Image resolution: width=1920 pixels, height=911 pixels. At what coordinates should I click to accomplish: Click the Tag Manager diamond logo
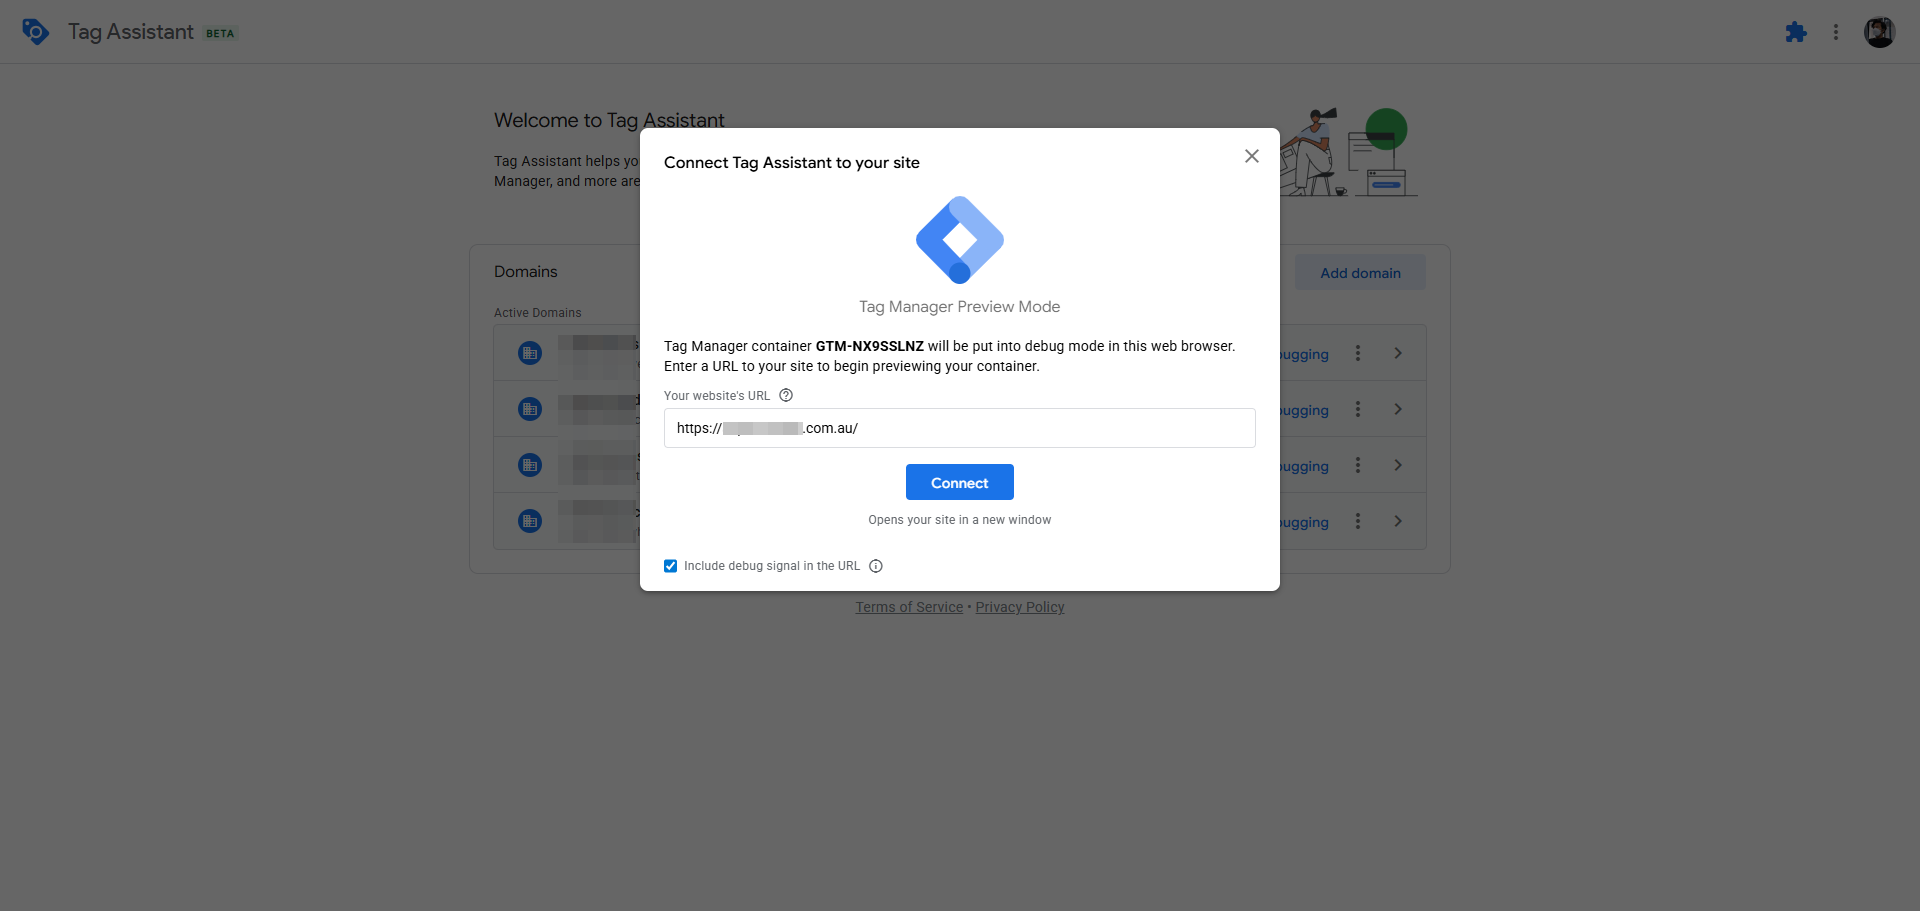point(960,240)
